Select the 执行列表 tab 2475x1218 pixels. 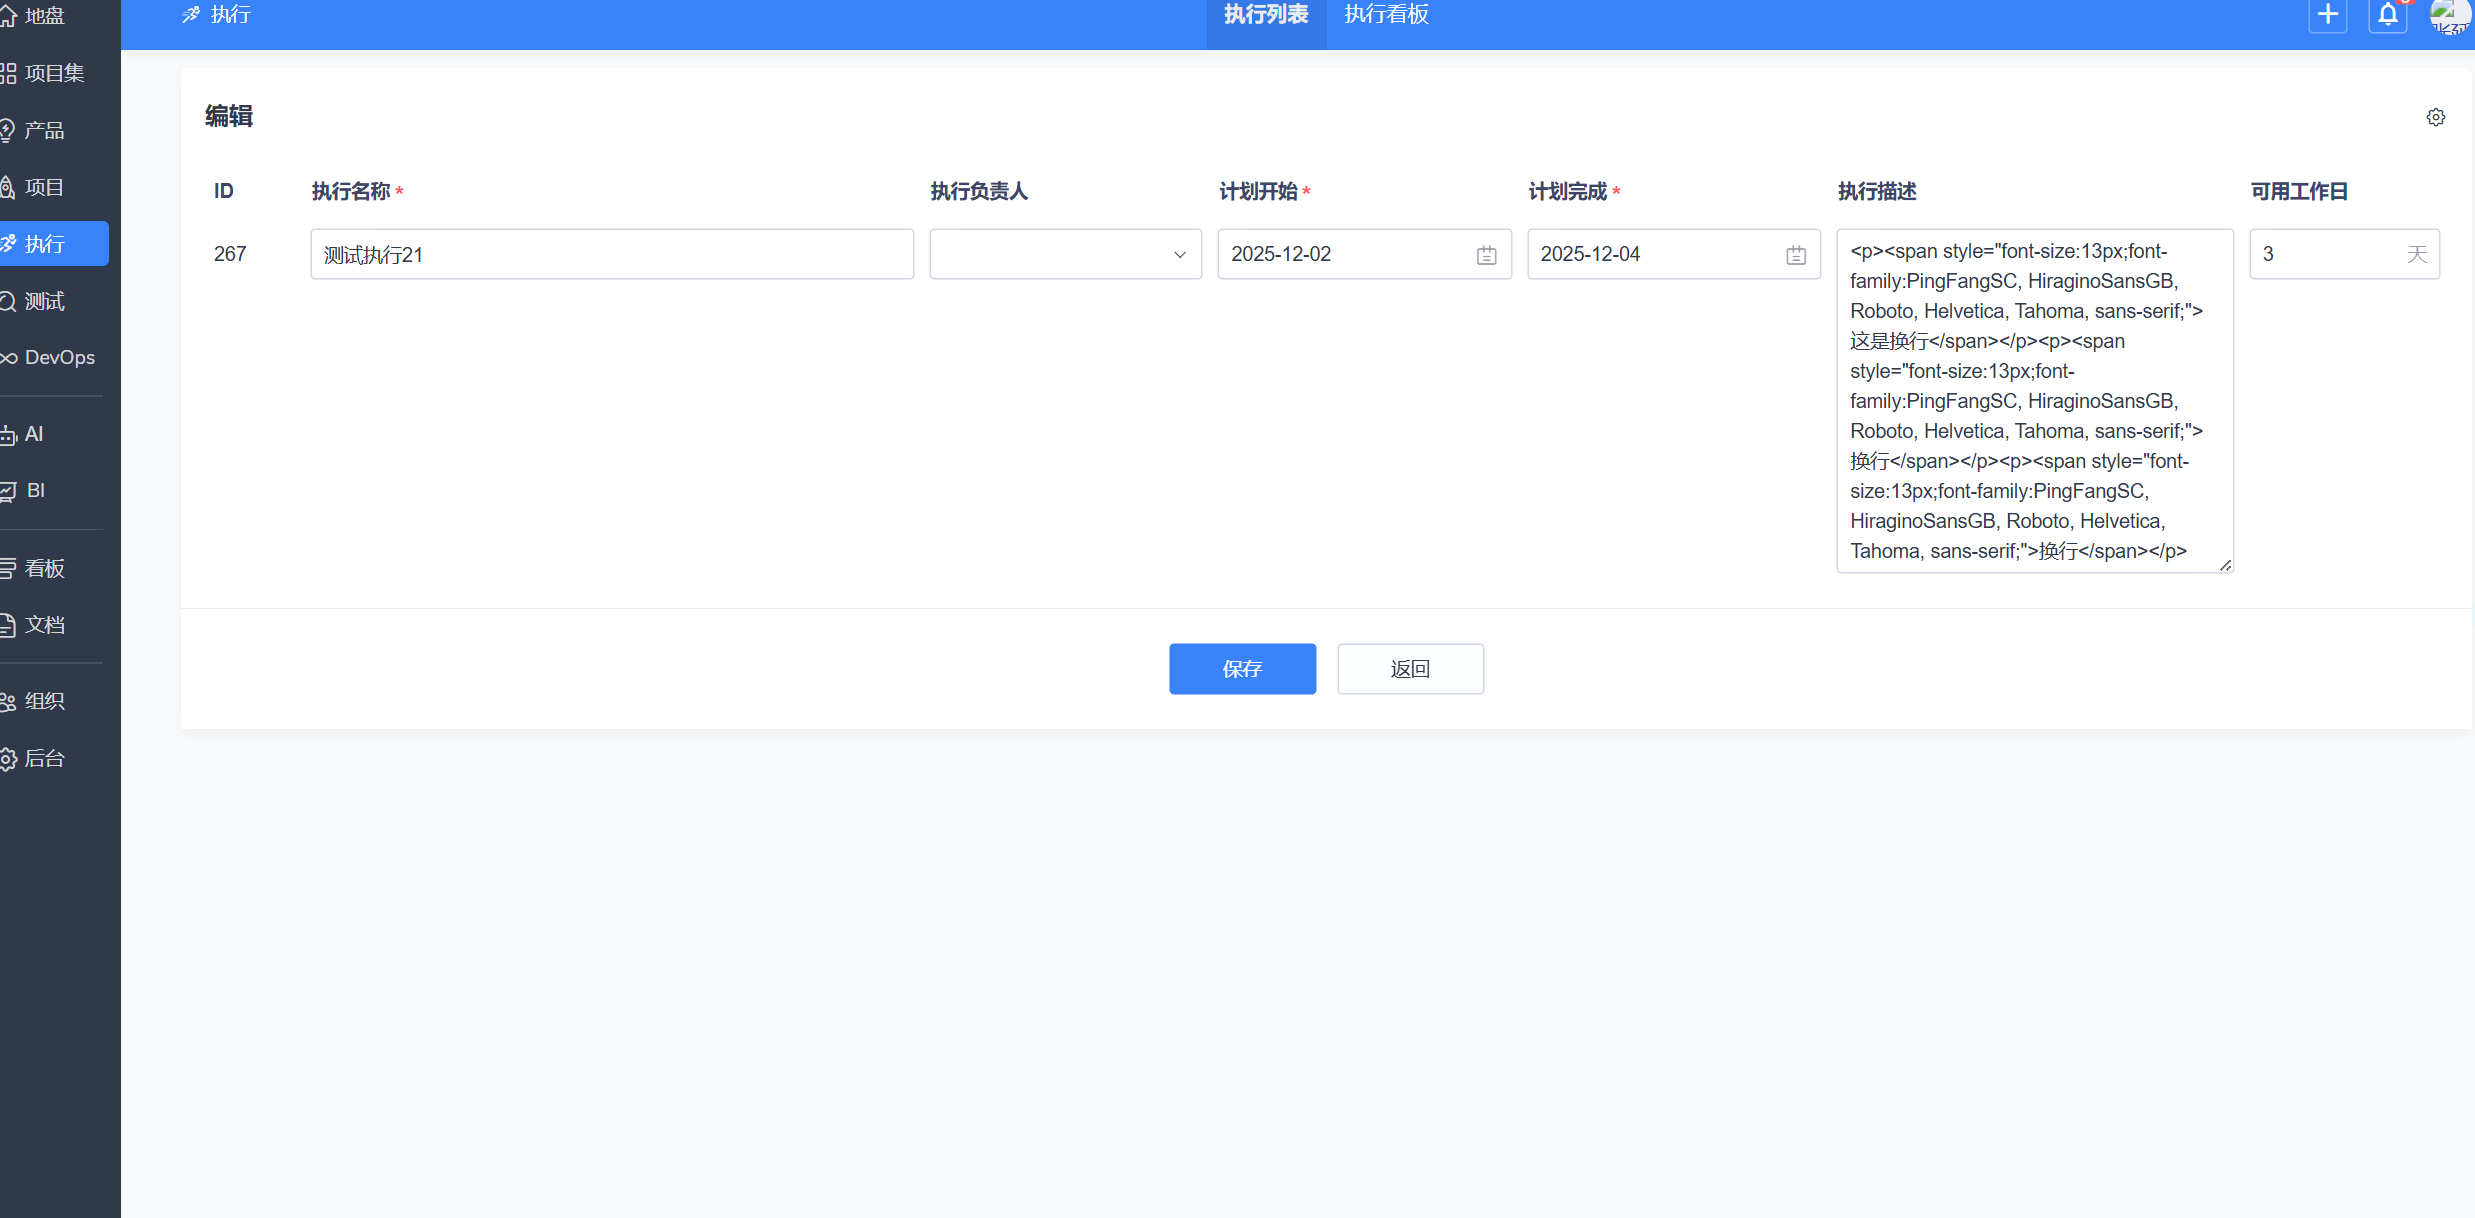[x=1265, y=15]
